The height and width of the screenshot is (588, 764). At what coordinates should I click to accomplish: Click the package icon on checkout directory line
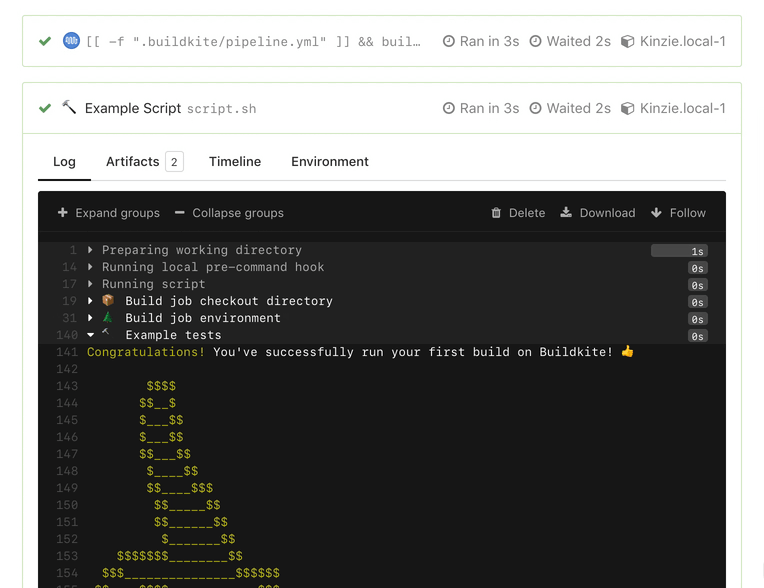pyautogui.click(x=108, y=301)
